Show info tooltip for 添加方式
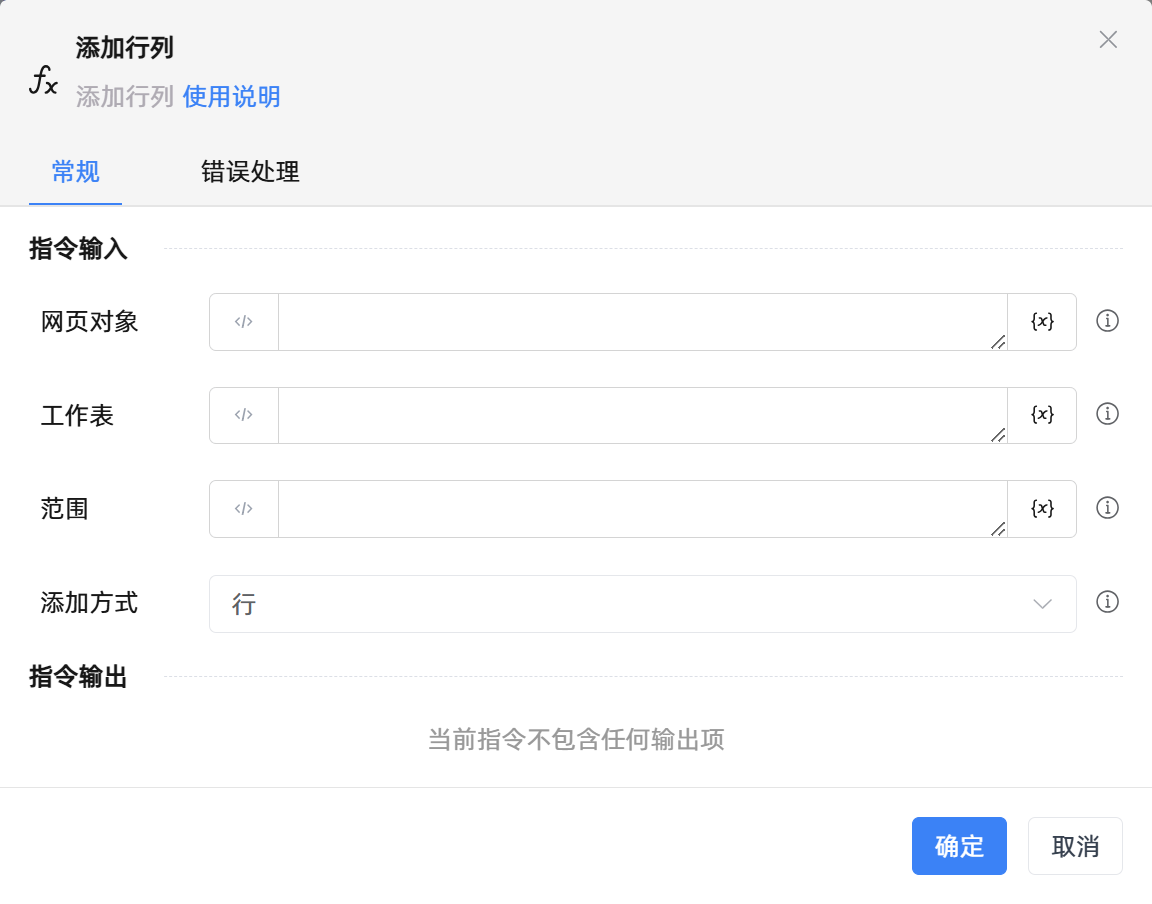Image resolution: width=1152 pixels, height=904 pixels. [1107, 602]
